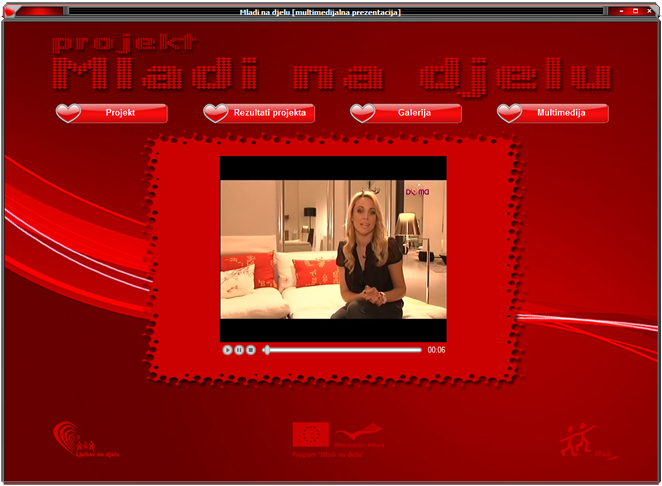The height and width of the screenshot is (486, 662).
Task: Open Rezultati projekta page
Action: tap(269, 113)
